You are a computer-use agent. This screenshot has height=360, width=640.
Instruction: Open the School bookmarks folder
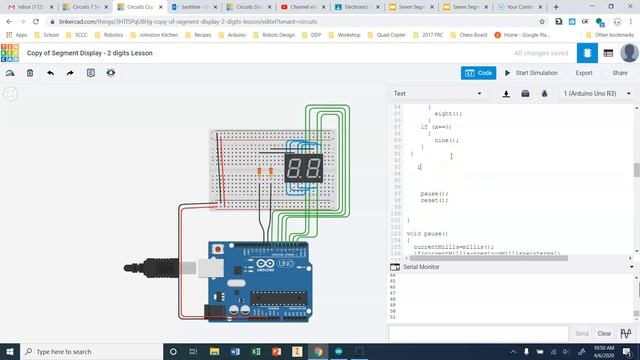(47, 35)
